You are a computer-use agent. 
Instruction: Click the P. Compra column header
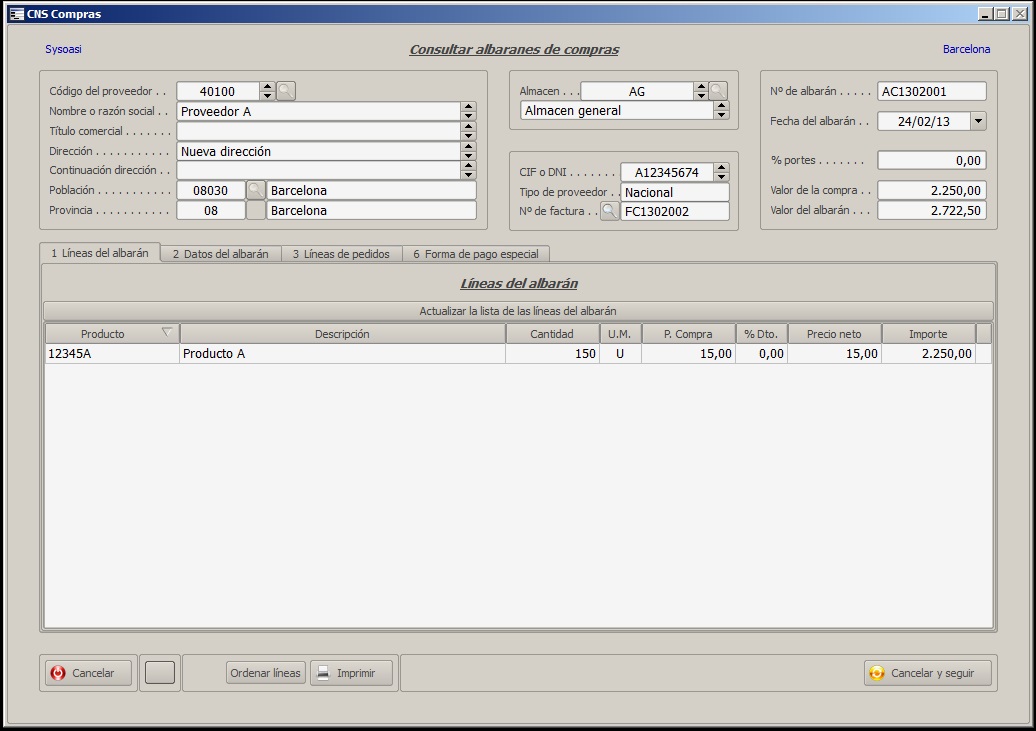pyautogui.click(x=688, y=334)
